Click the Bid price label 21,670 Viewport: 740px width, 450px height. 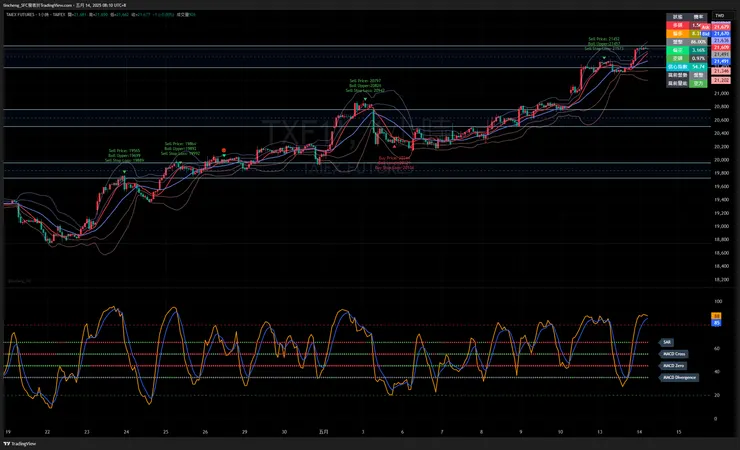[x=721, y=34]
